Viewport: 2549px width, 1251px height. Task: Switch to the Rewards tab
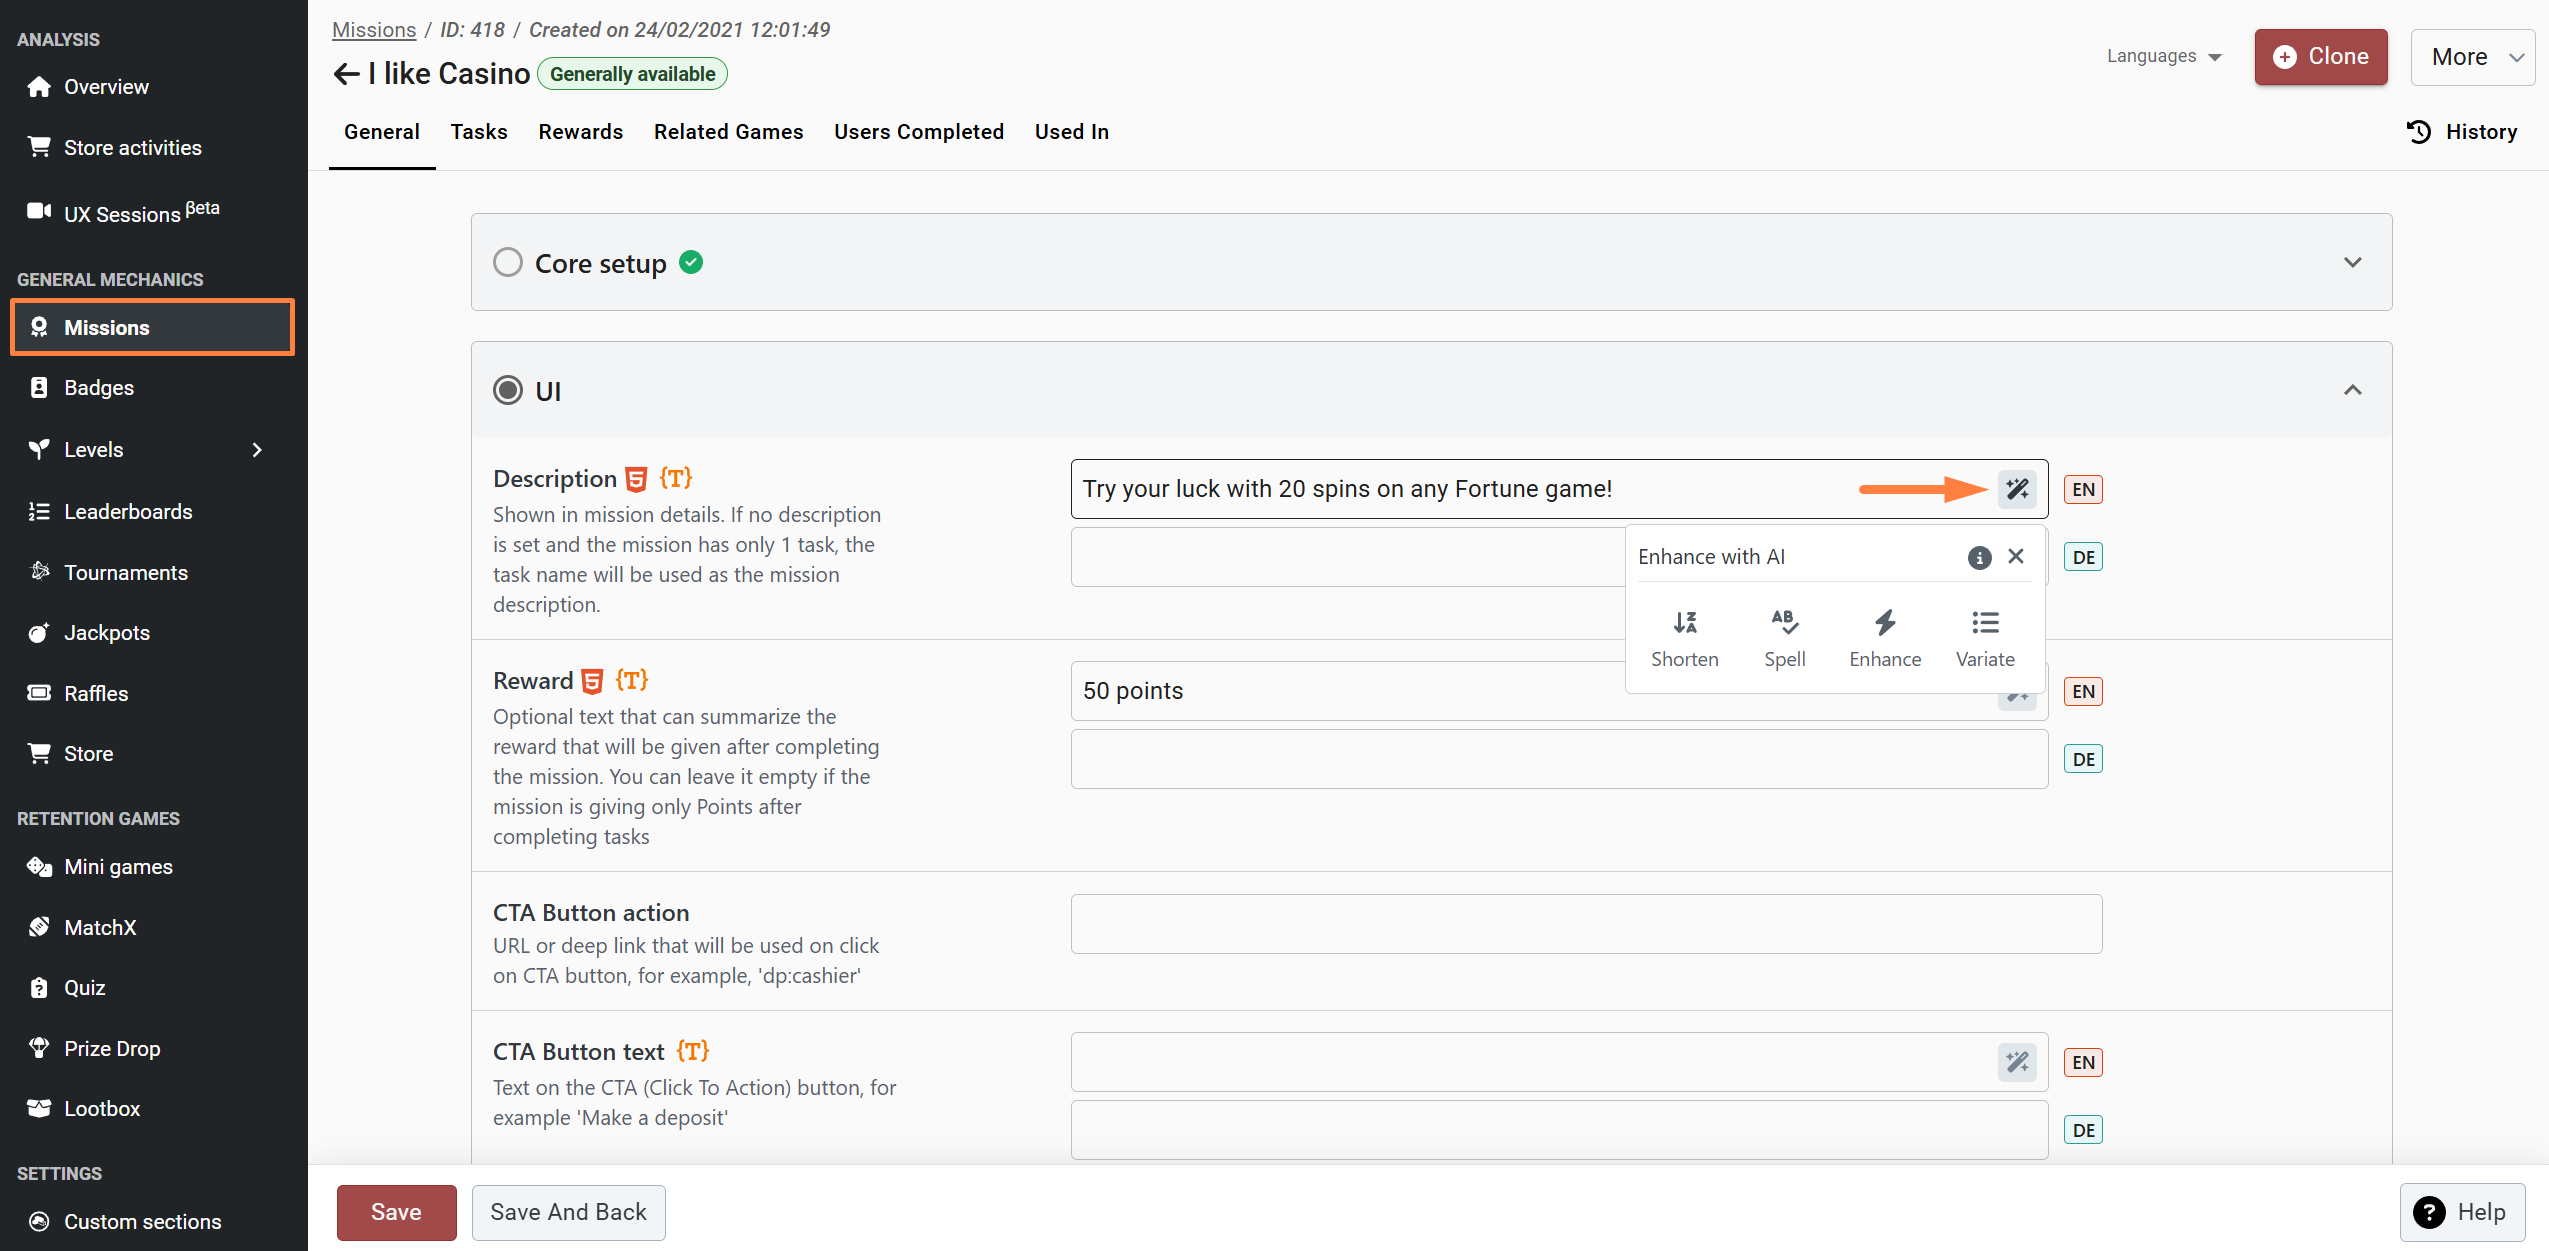(x=580, y=132)
